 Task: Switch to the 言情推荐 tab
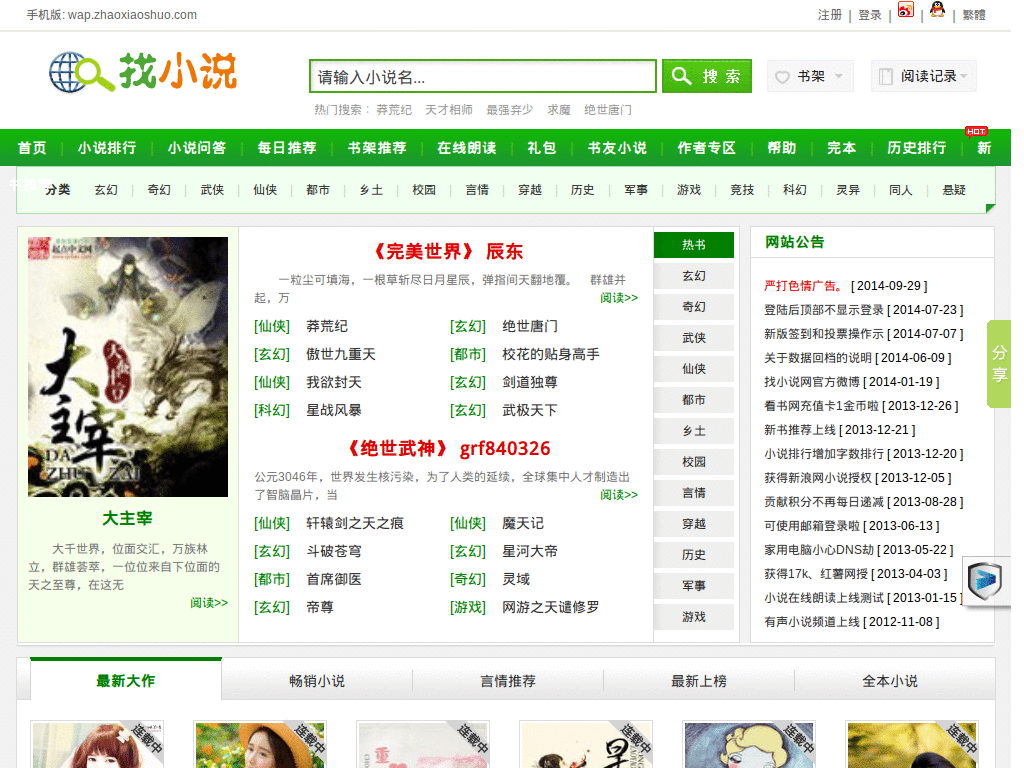pos(508,681)
